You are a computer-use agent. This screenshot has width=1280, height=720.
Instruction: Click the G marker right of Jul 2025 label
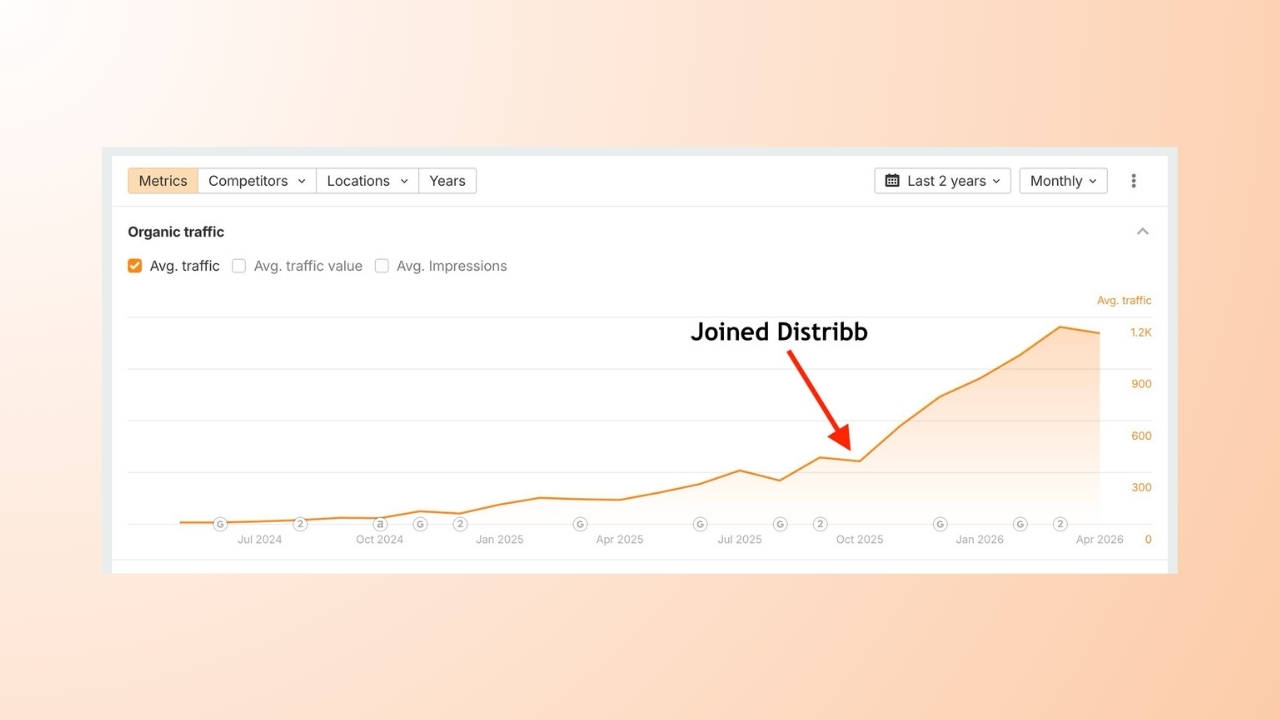coord(780,524)
